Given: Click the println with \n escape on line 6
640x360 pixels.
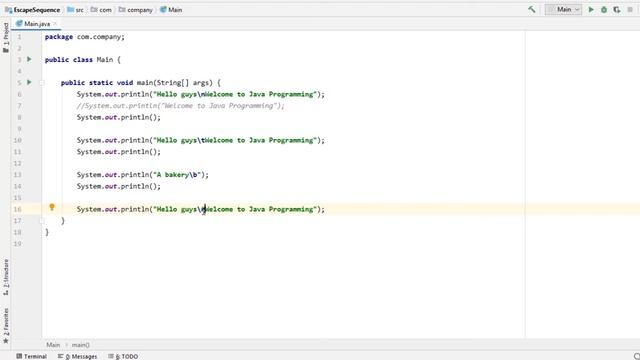Looking at the screenshot, I should tap(200, 94).
